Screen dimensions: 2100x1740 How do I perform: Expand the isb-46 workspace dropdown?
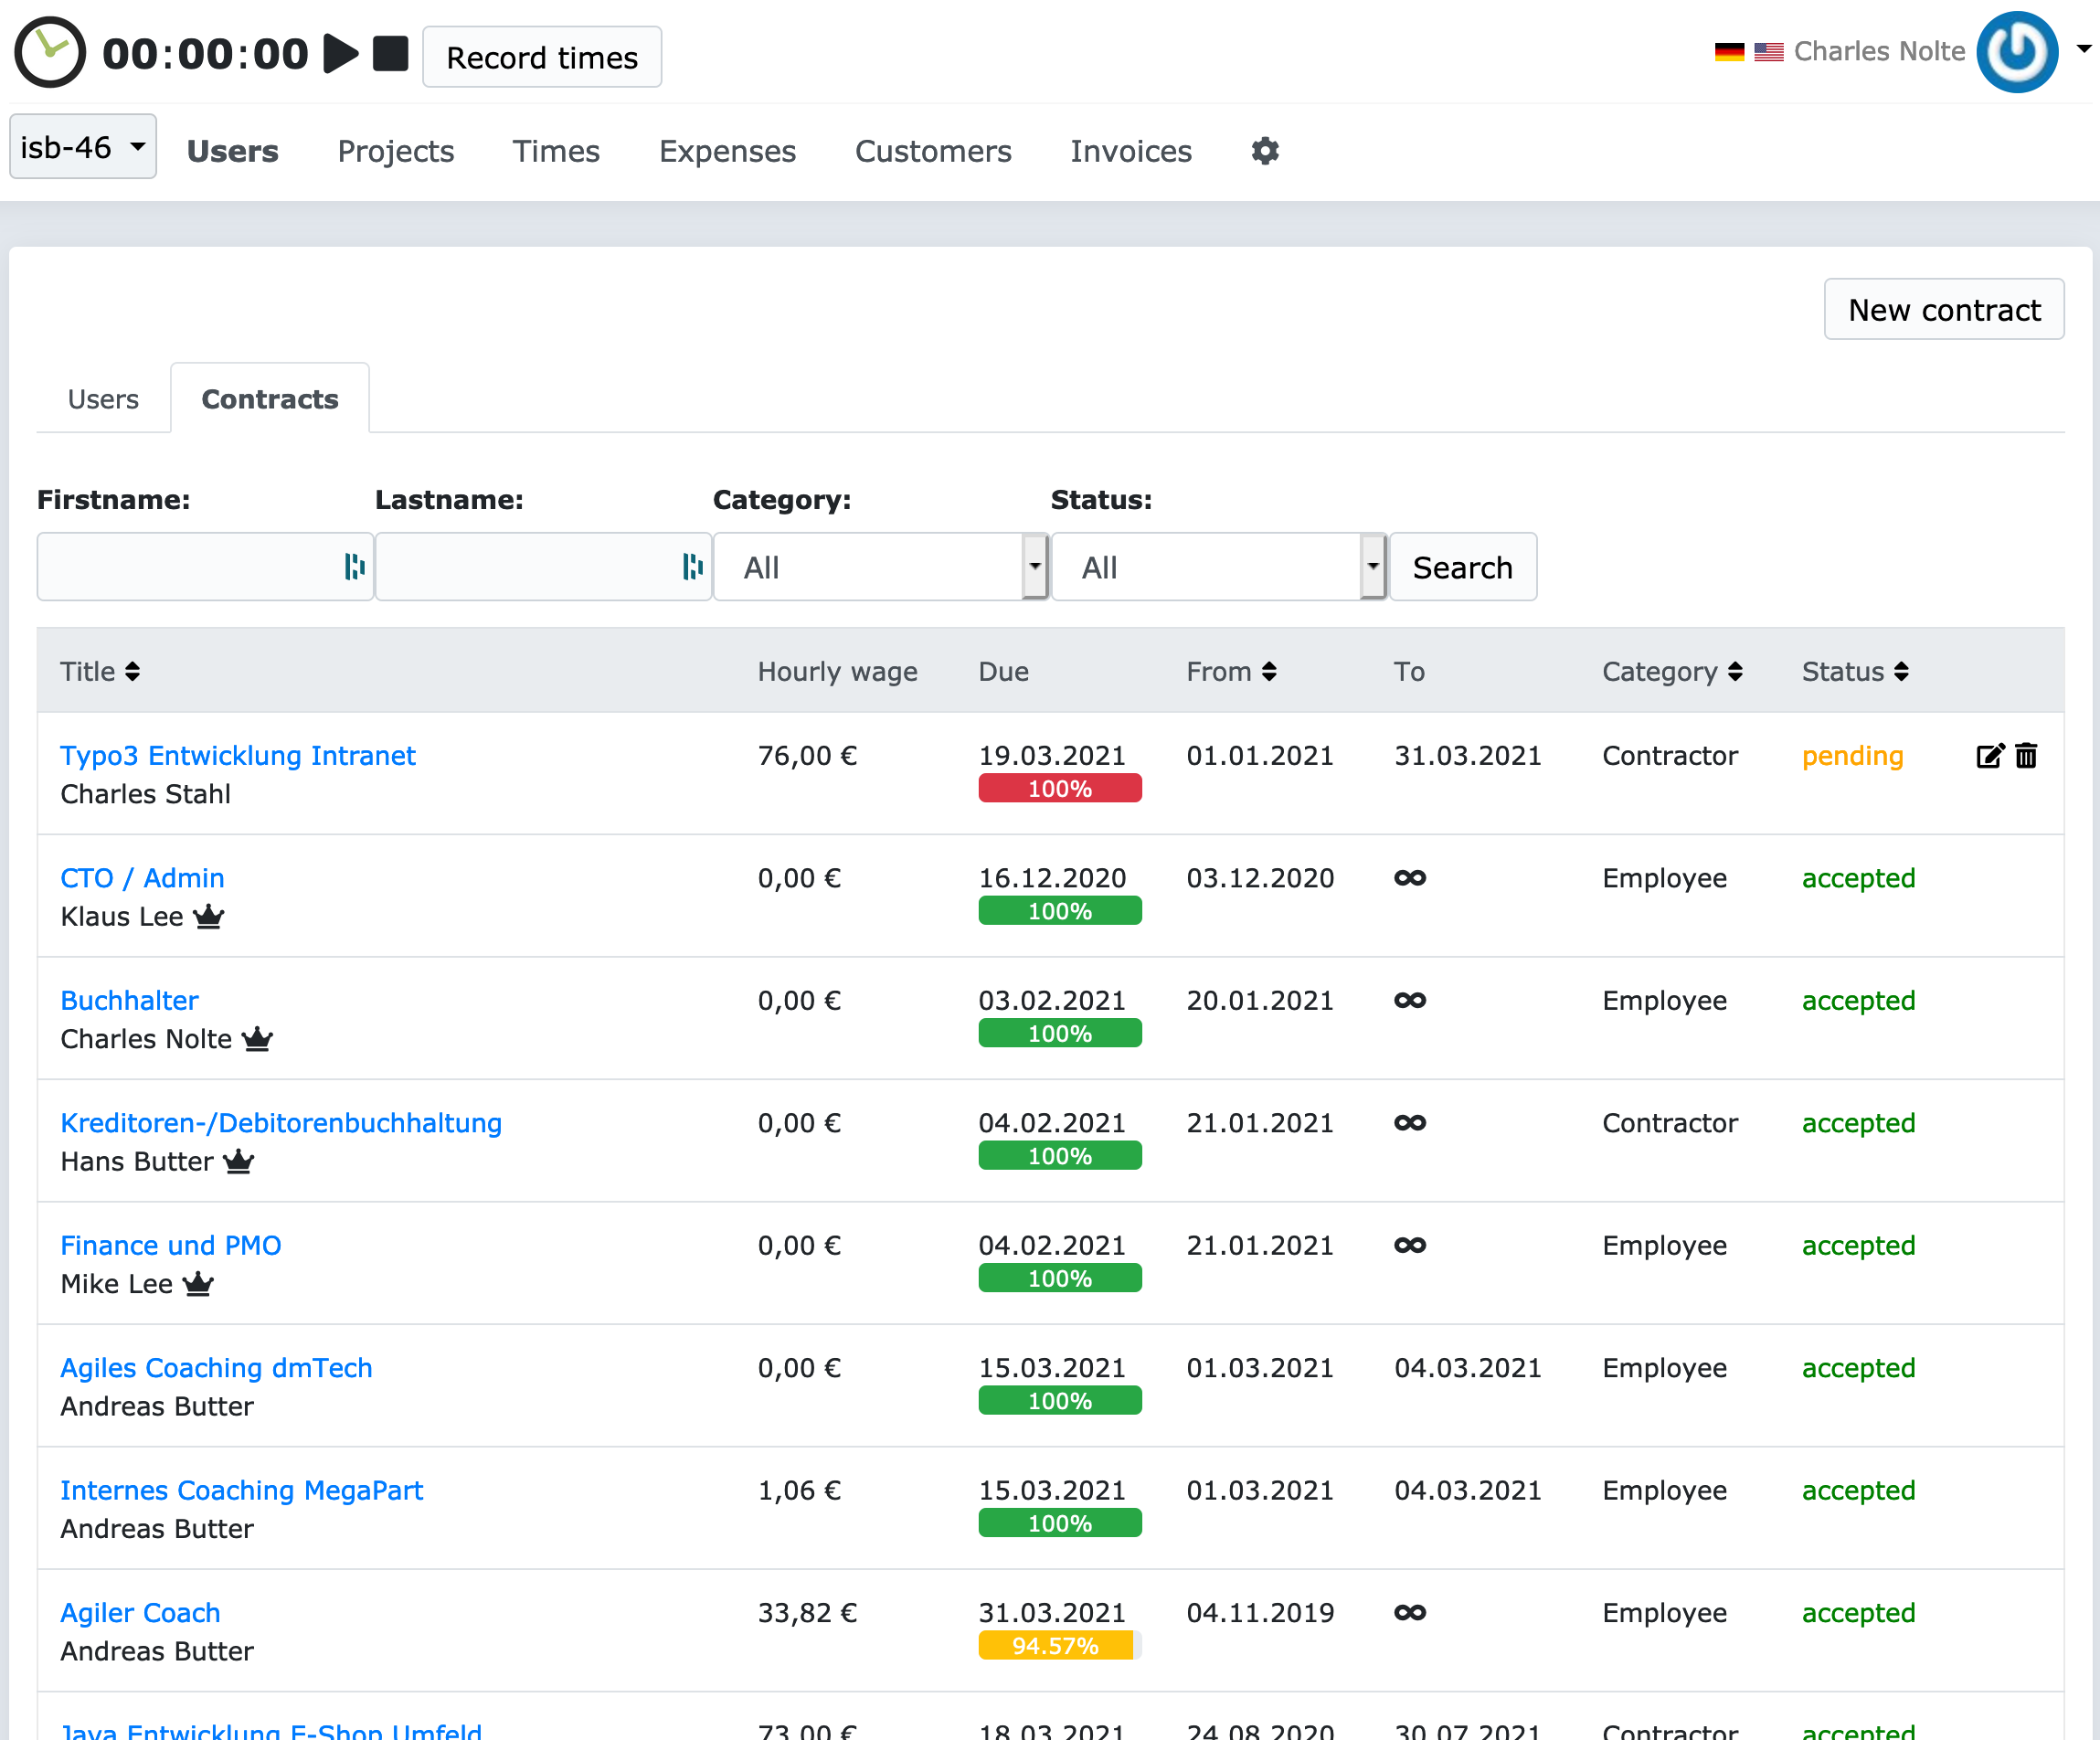pos(83,147)
